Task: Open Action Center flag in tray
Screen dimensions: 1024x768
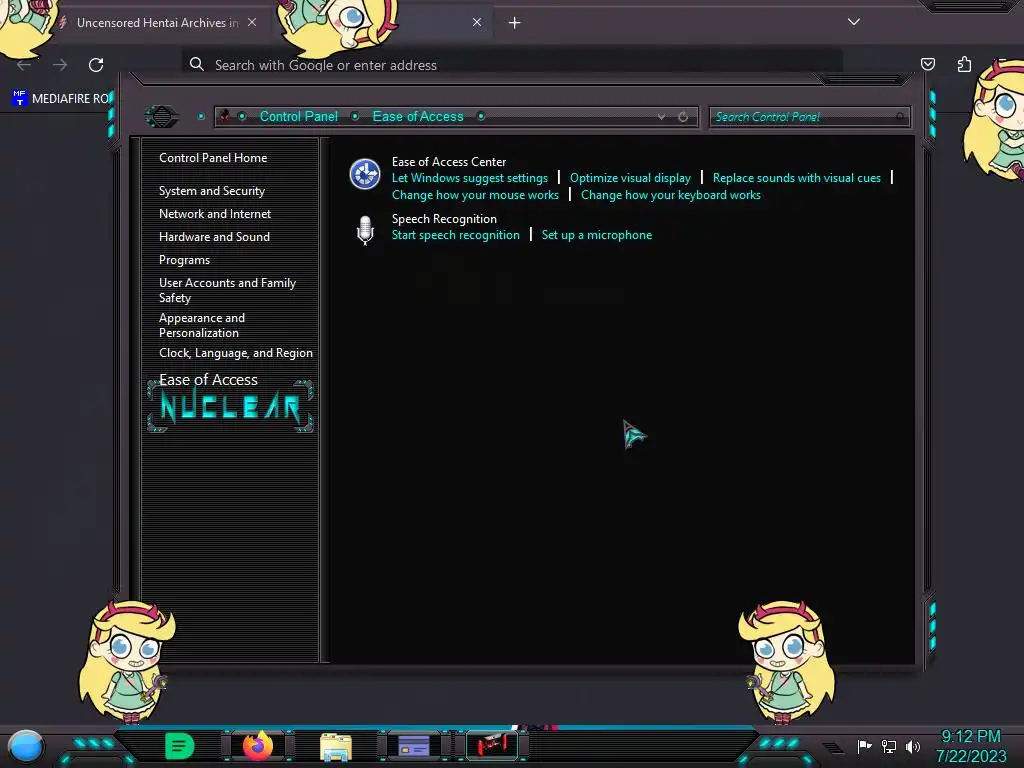Action: pos(865,746)
